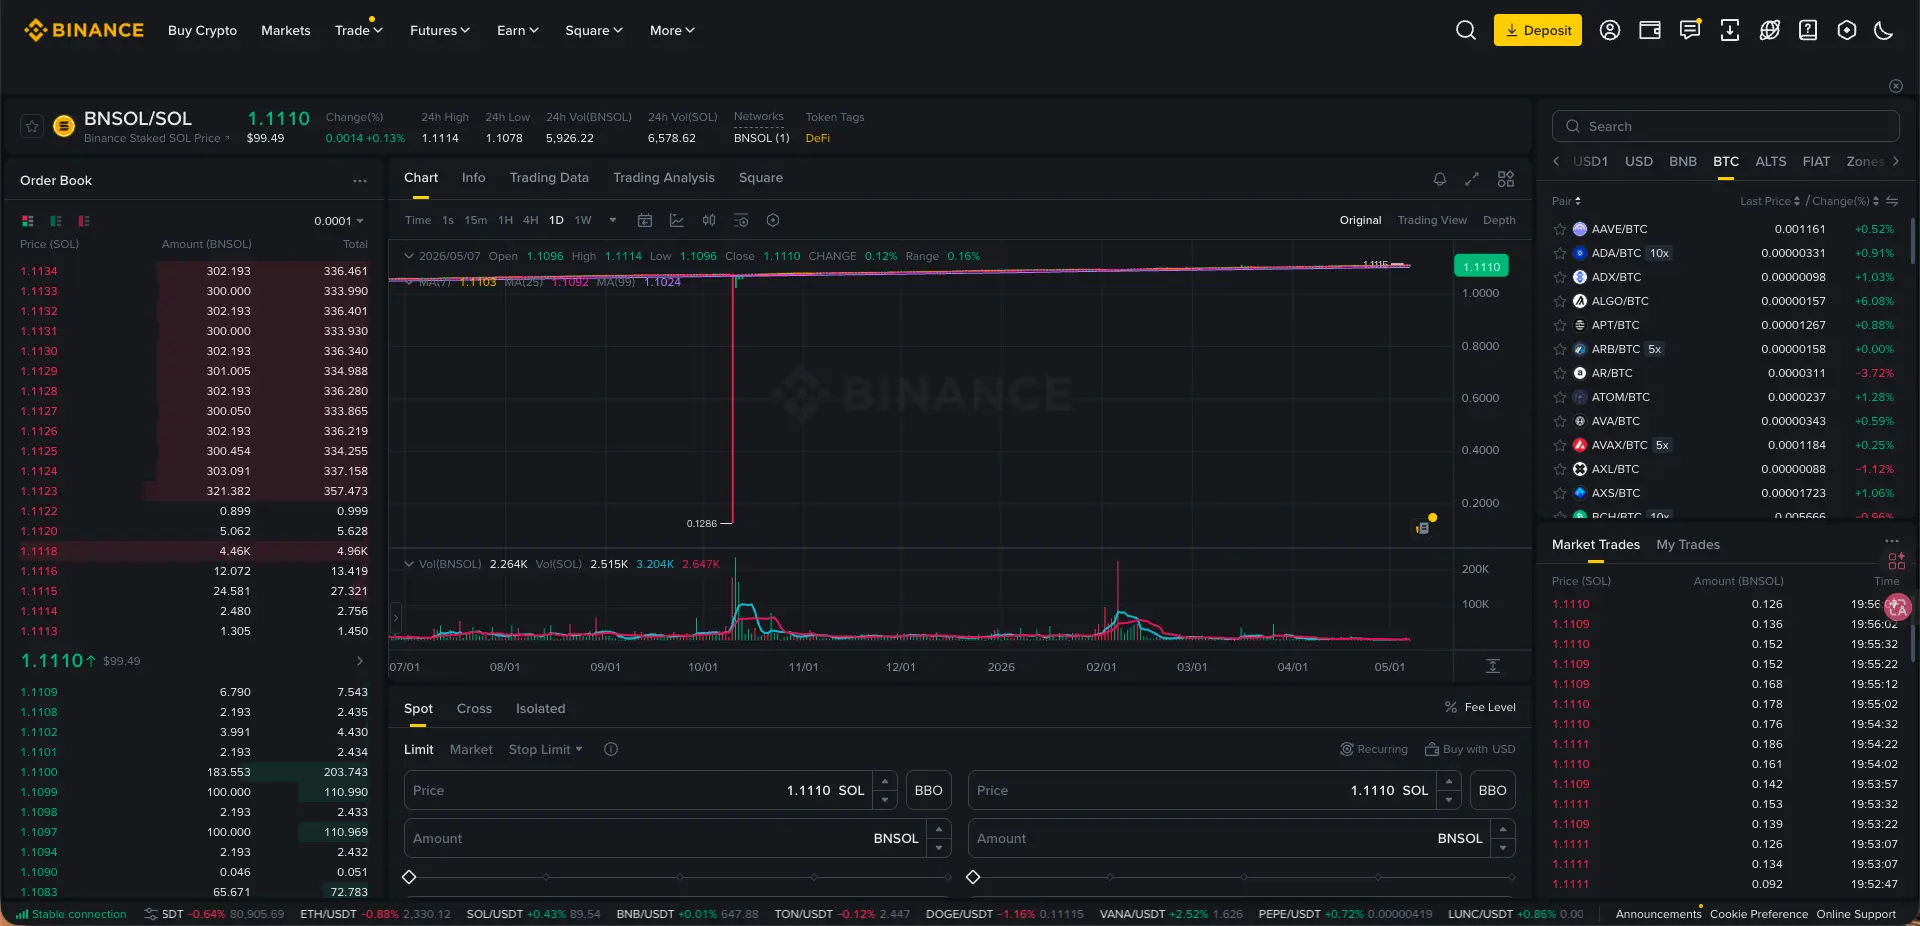
Task: Open order book precision 0.0001 dropdown
Action: (339, 221)
